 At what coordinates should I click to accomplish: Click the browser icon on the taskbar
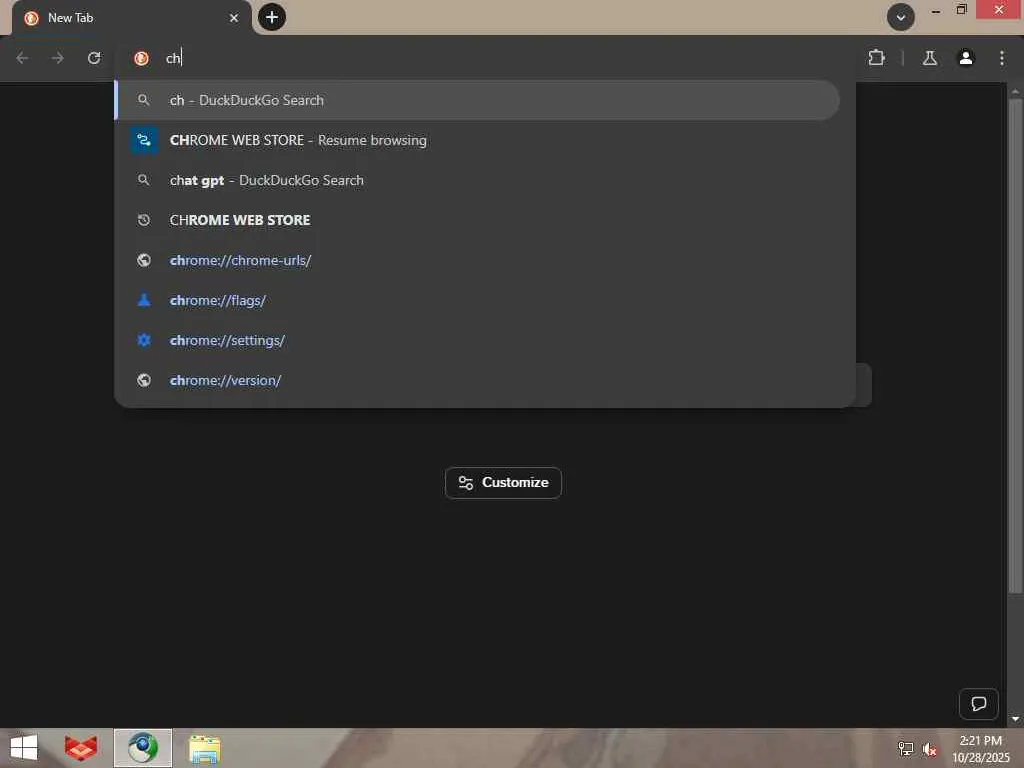(143, 748)
